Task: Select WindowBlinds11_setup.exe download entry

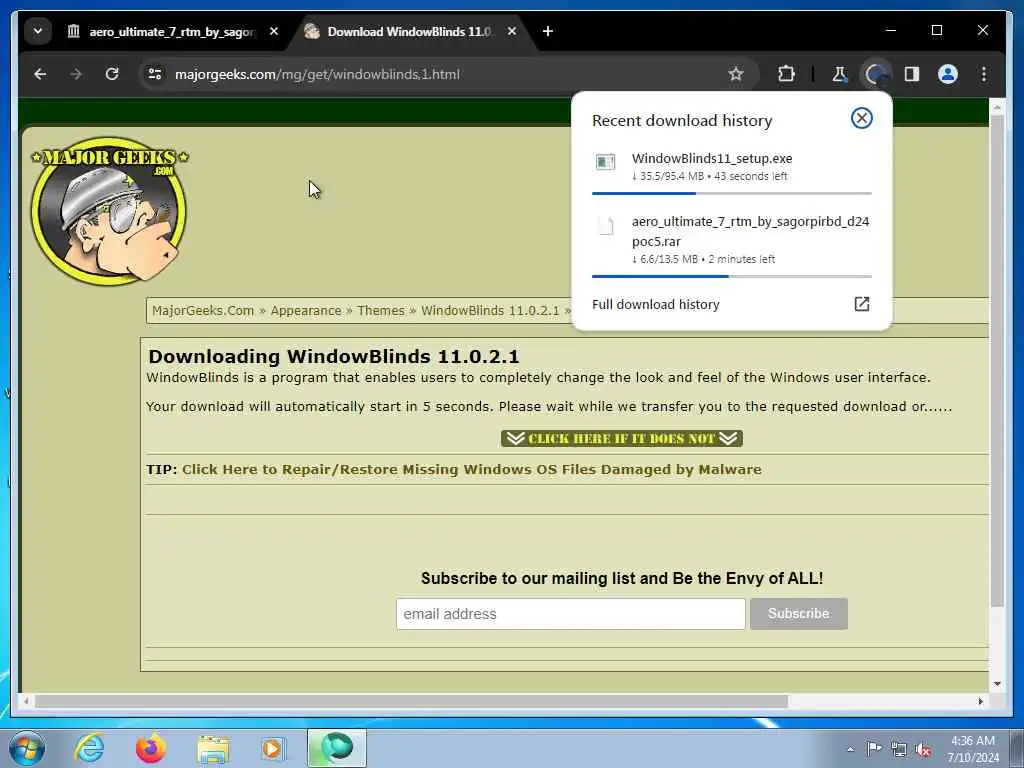Action: tap(731, 172)
